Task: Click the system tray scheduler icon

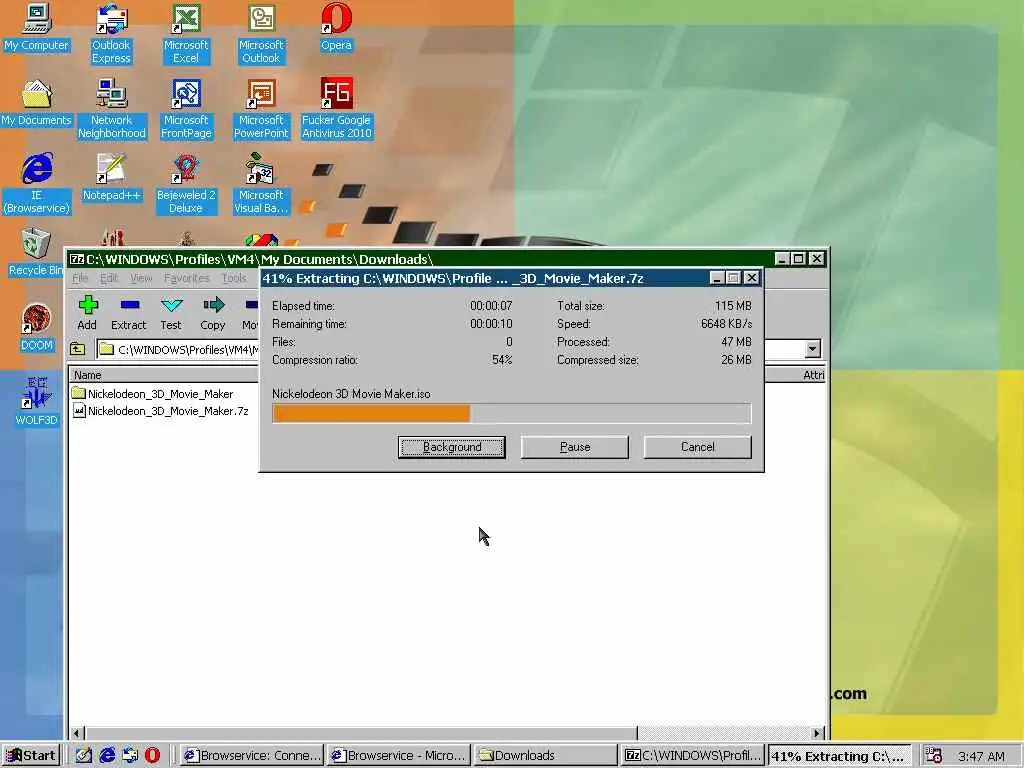Action: [x=934, y=755]
